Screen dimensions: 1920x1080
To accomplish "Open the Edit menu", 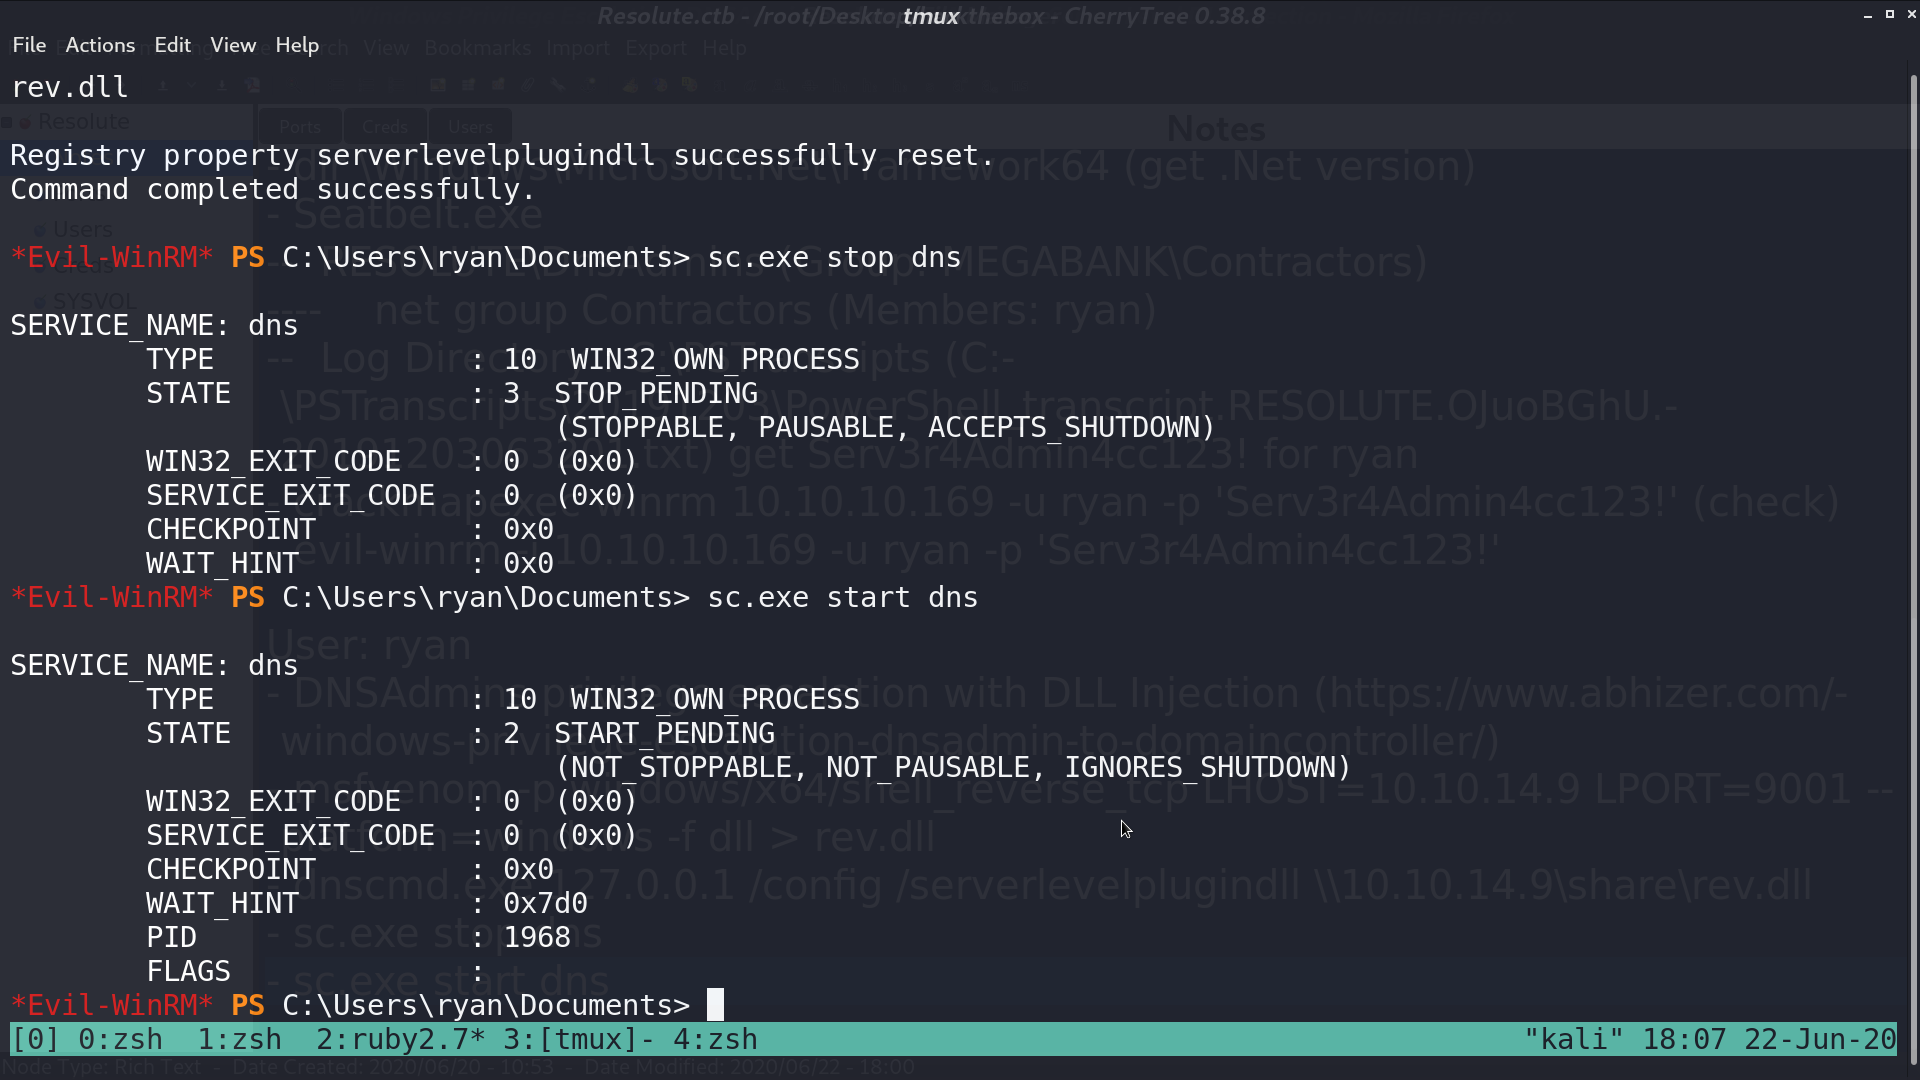I will (x=172, y=45).
